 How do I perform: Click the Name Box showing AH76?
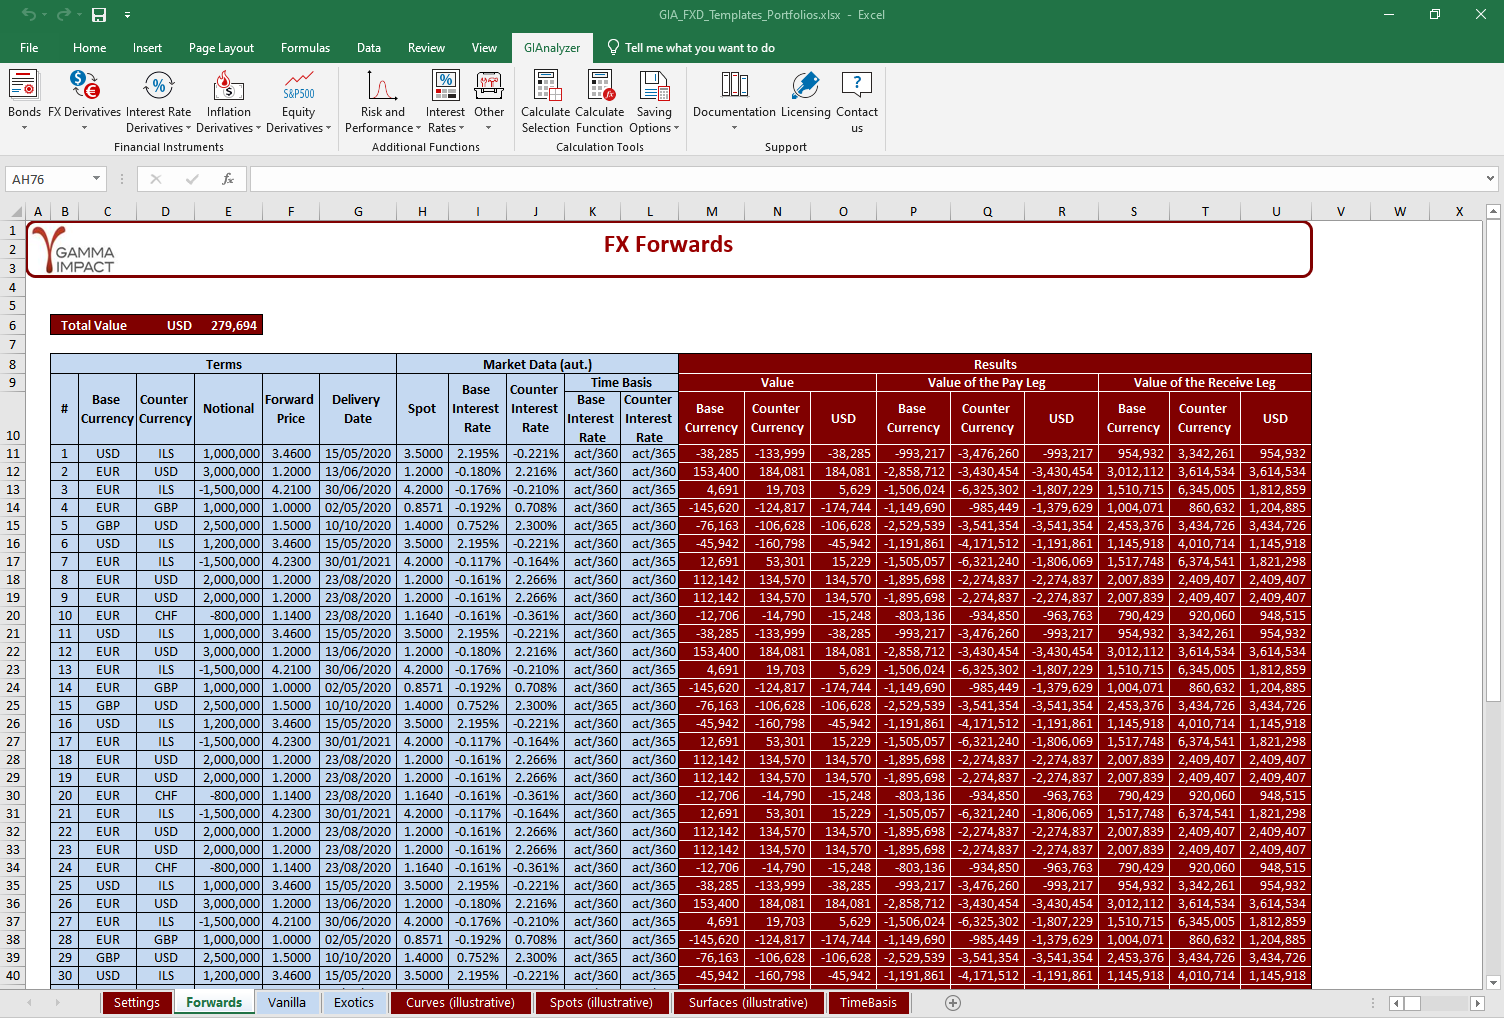(48, 179)
